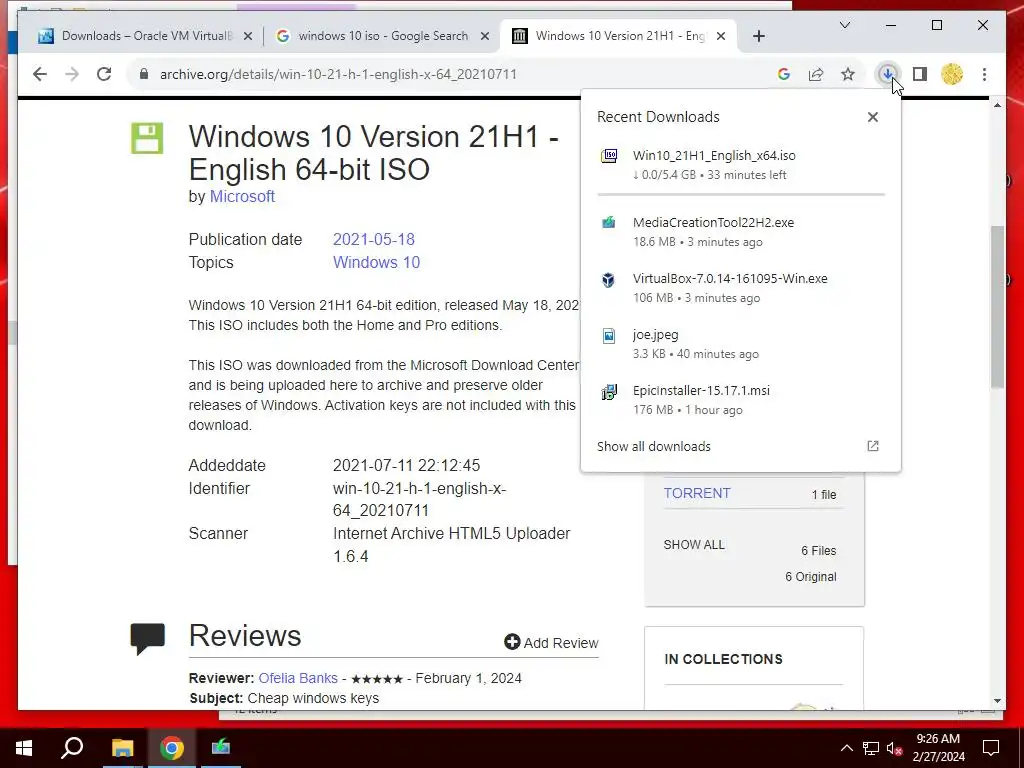Screen dimensions: 1024x768
Task: Open the Windows 10 topic link
Action: tap(376, 263)
